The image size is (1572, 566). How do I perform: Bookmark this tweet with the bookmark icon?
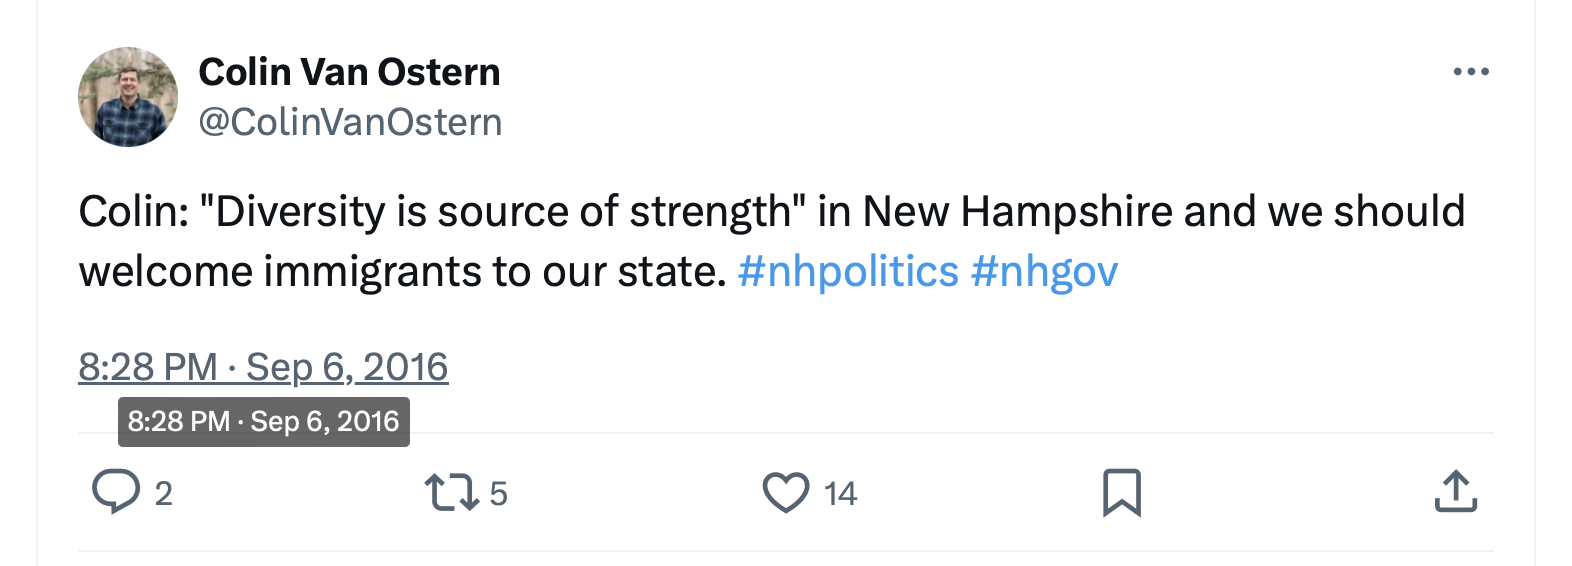pos(1121,492)
